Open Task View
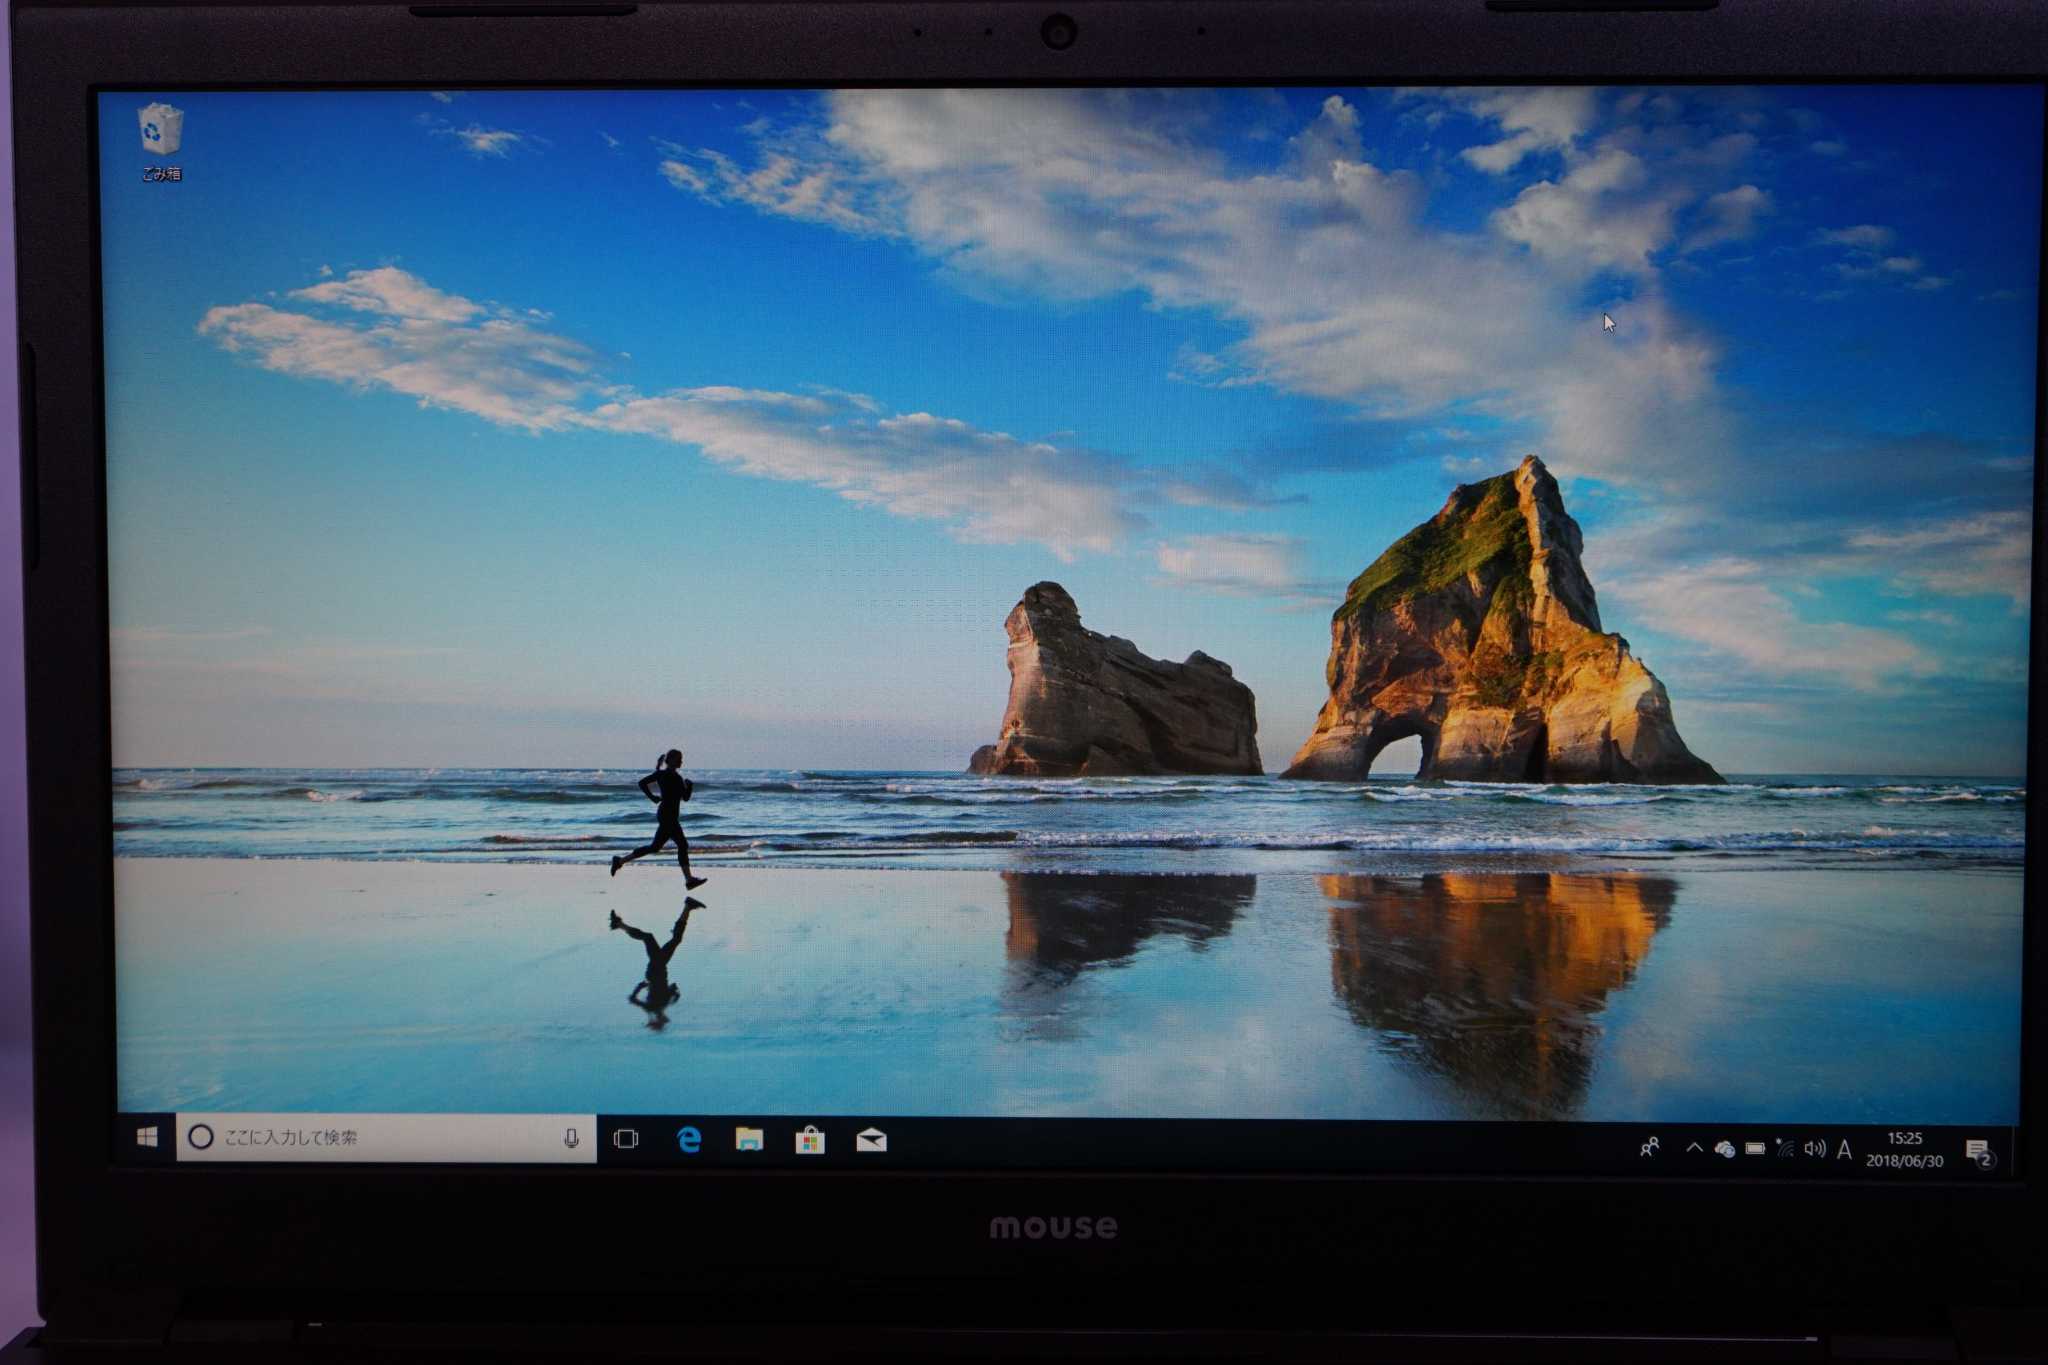The width and height of the screenshot is (2048, 1365). [x=626, y=1139]
